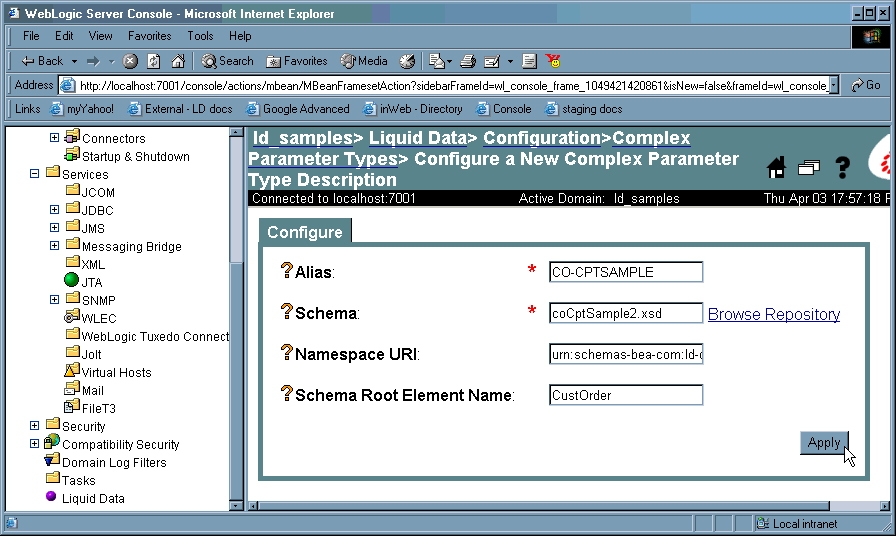Click the console Help question mark icon
Screen dimensions: 896x536
(842, 167)
